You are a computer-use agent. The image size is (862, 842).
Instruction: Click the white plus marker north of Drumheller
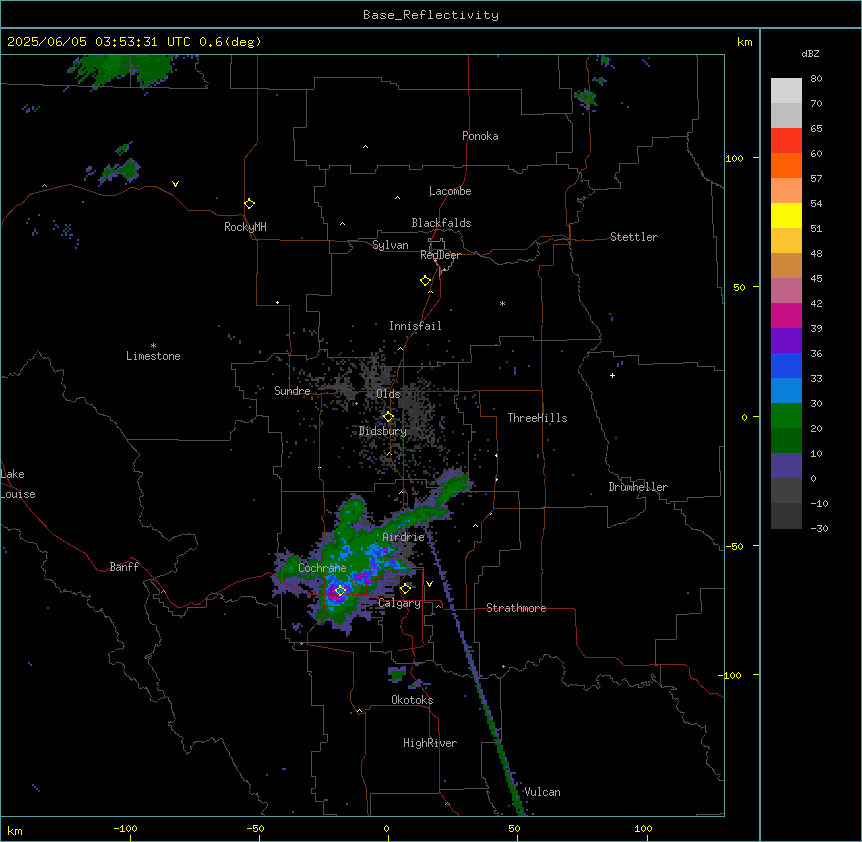[x=612, y=375]
